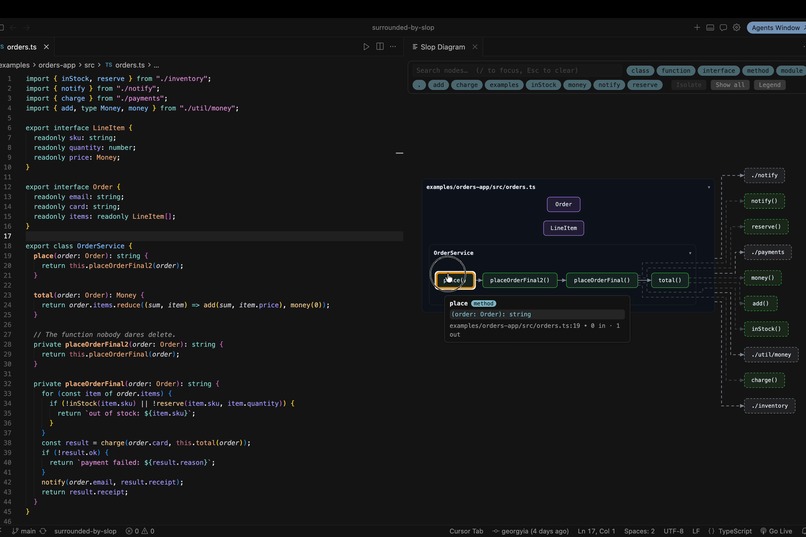Split the editor with the split icon

click(380, 47)
